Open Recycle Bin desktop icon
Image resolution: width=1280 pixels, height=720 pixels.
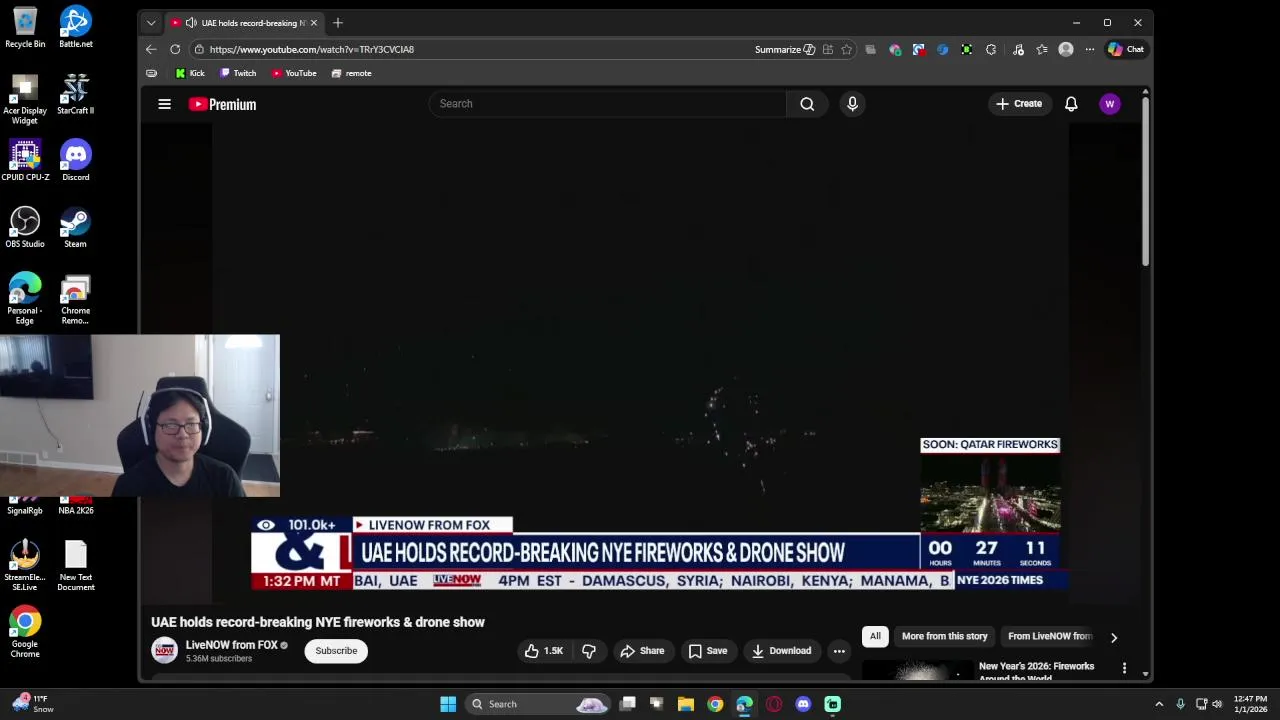[x=25, y=27]
